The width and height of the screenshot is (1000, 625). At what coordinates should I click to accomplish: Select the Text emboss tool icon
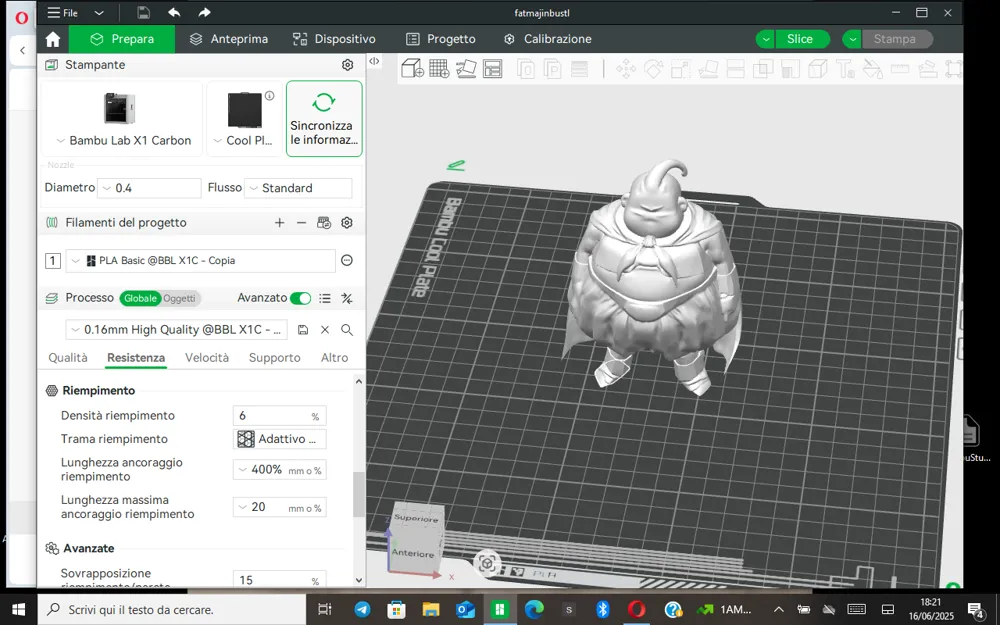click(x=845, y=69)
